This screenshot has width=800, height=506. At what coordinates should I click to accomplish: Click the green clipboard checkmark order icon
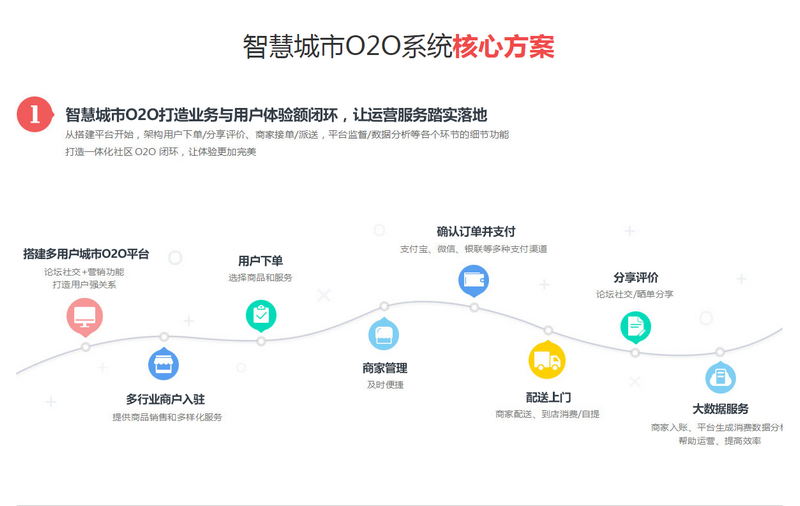tap(261, 315)
